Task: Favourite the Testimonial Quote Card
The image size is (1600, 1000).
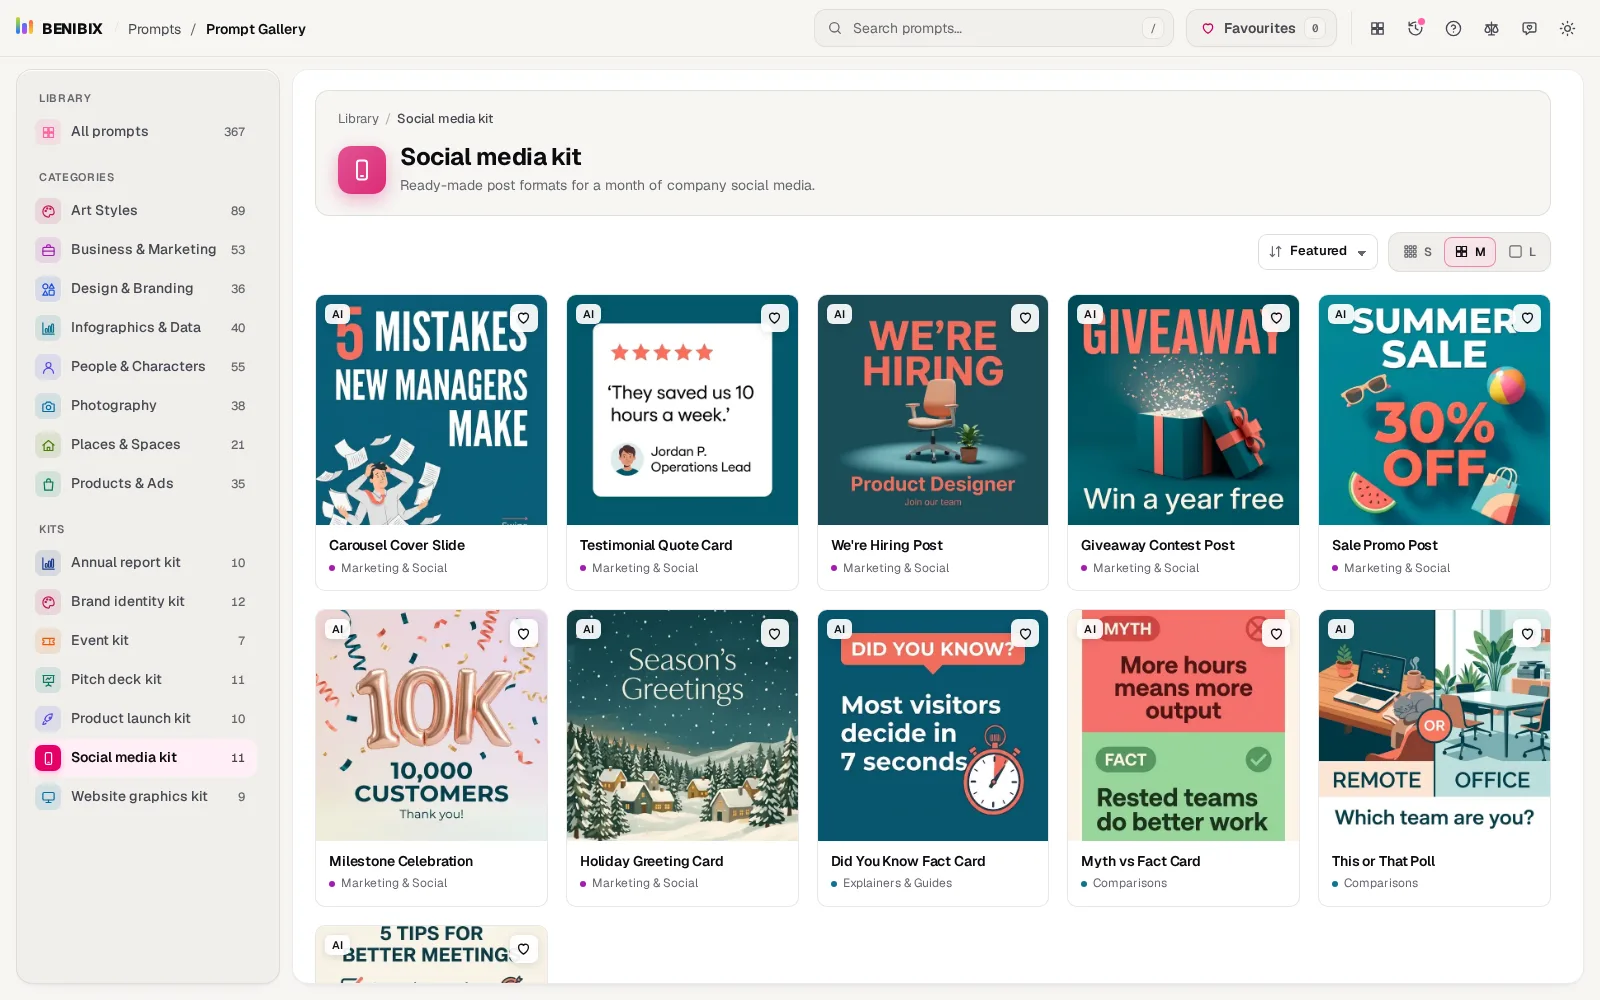Action: point(774,318)
